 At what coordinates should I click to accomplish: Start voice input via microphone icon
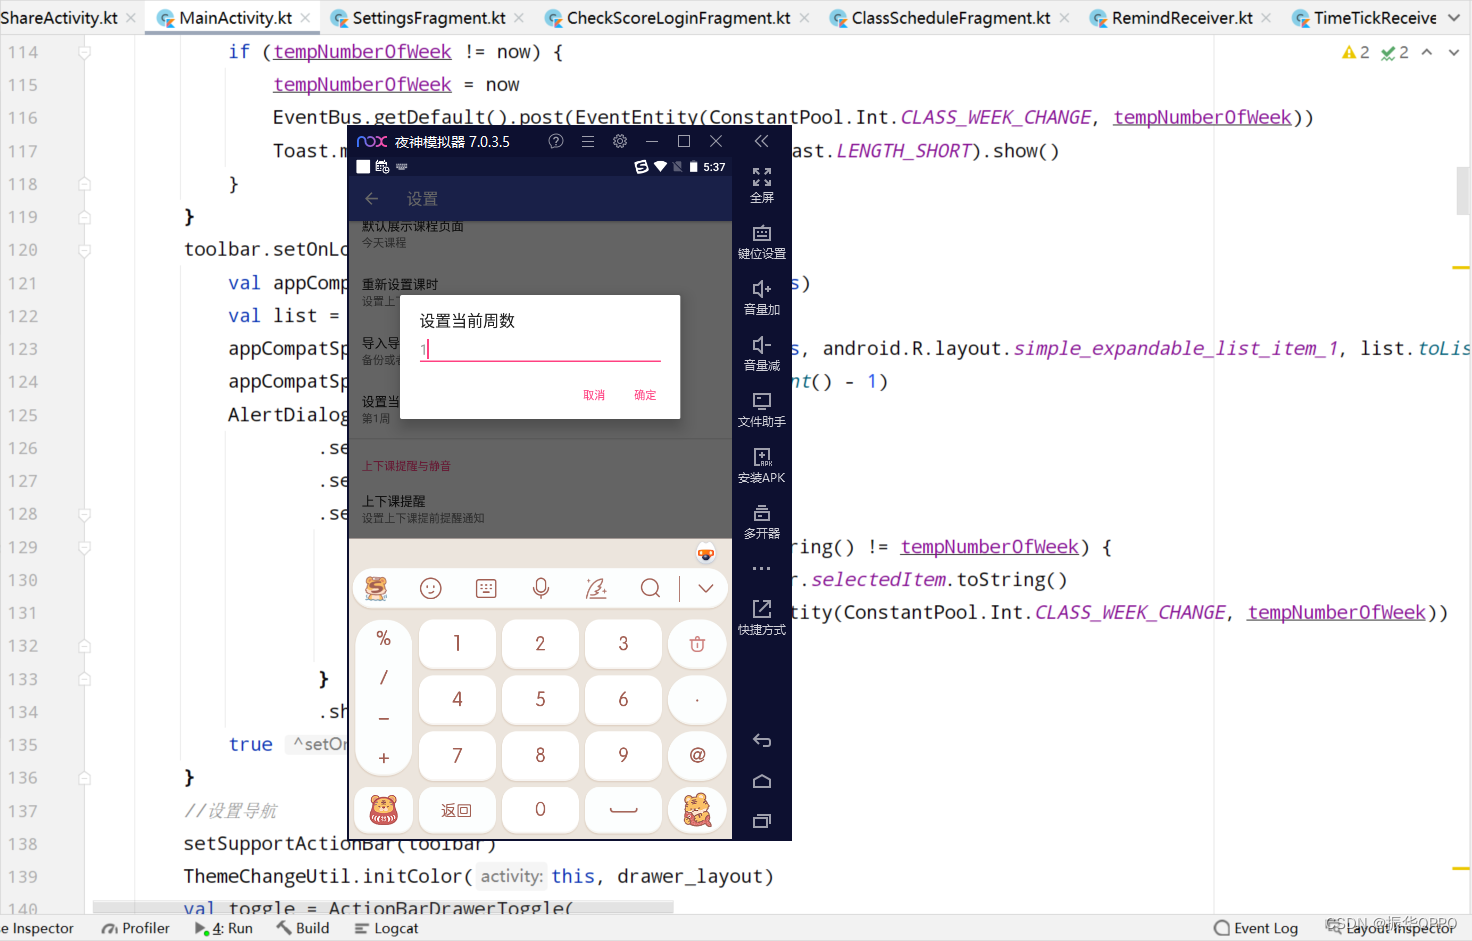tap(541, 588)
